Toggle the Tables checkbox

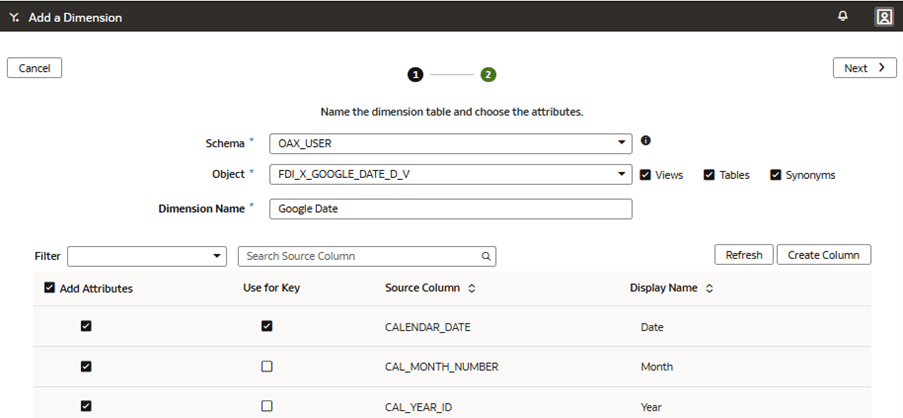[709, 175]
